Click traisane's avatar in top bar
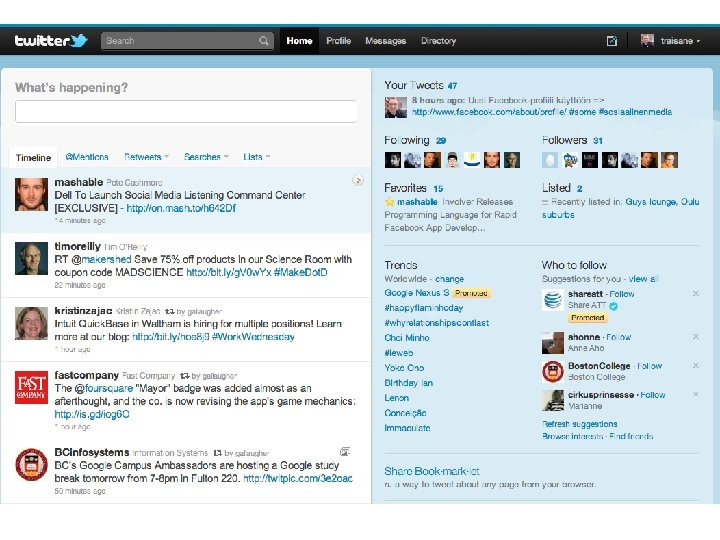Screen dimensions: 720x540 point(647,40)
